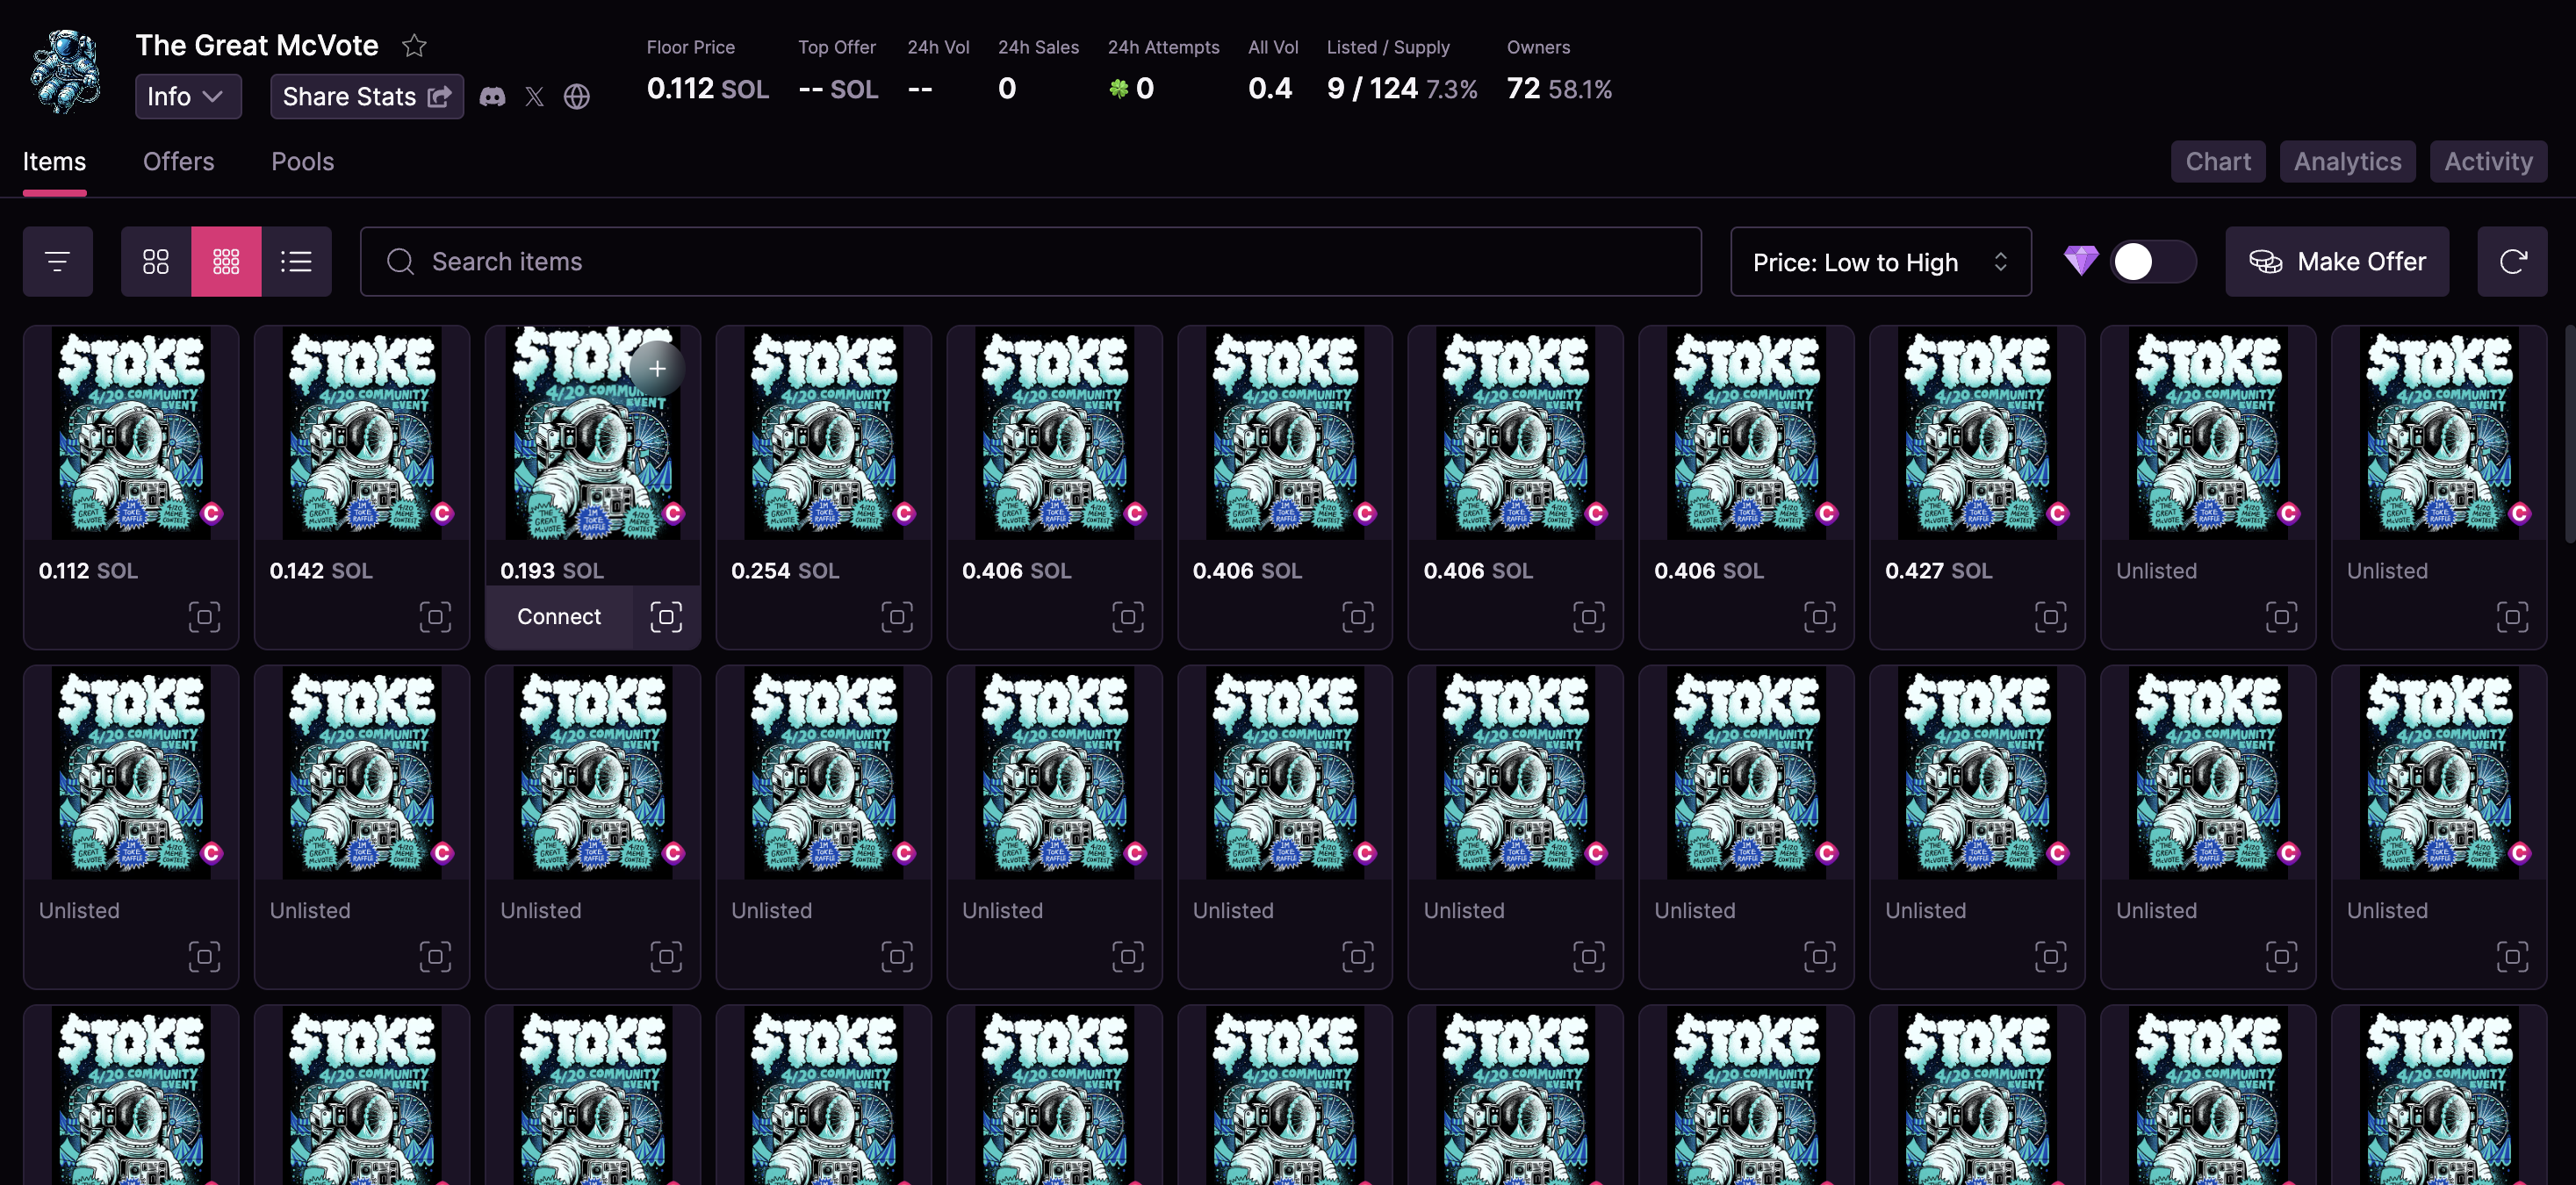Screen dimensions: 2576x1185
Task: Click the Listed / Supply value 9 / 124
Action: pyautogui.click(x=1371, y=88)
